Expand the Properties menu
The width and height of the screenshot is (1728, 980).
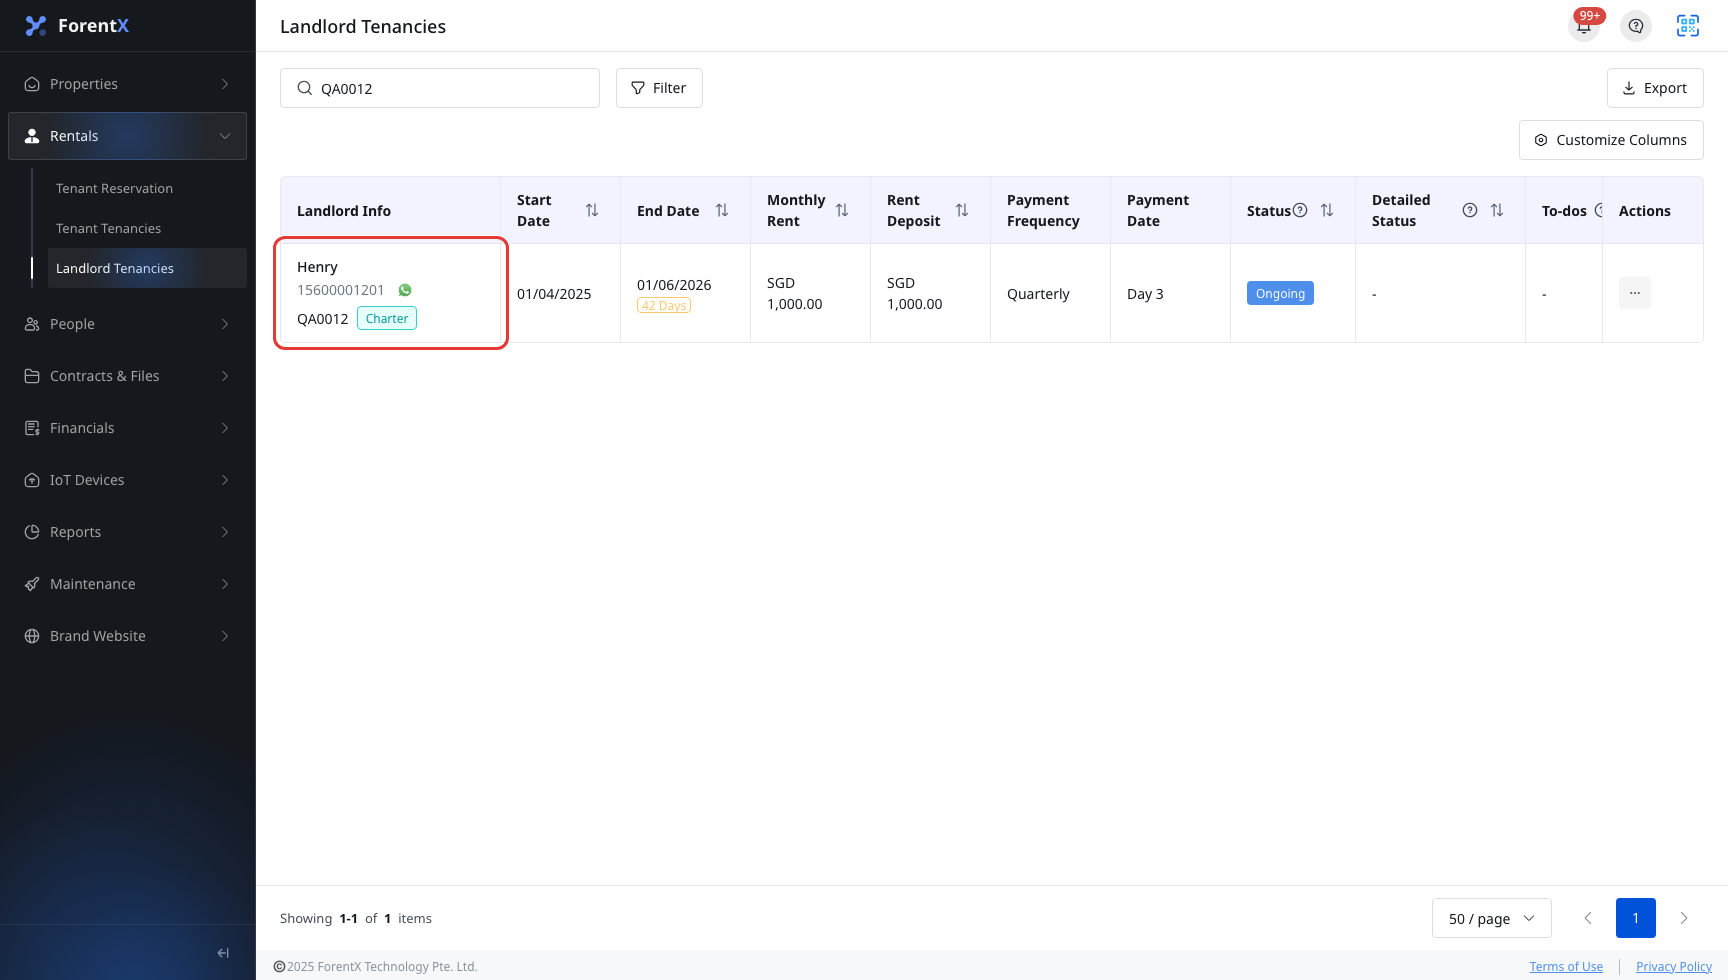pyautogui.click(x=128, y=84)
